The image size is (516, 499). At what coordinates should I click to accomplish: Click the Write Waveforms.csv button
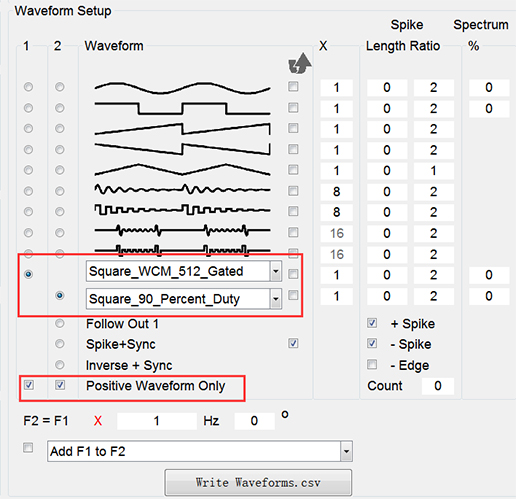click(x=258, y=482)
